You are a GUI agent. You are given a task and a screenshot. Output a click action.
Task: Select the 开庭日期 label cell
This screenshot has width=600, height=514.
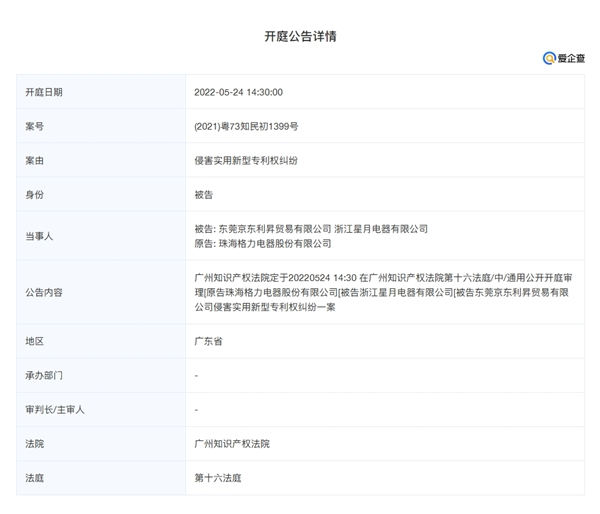coord(101,92)
